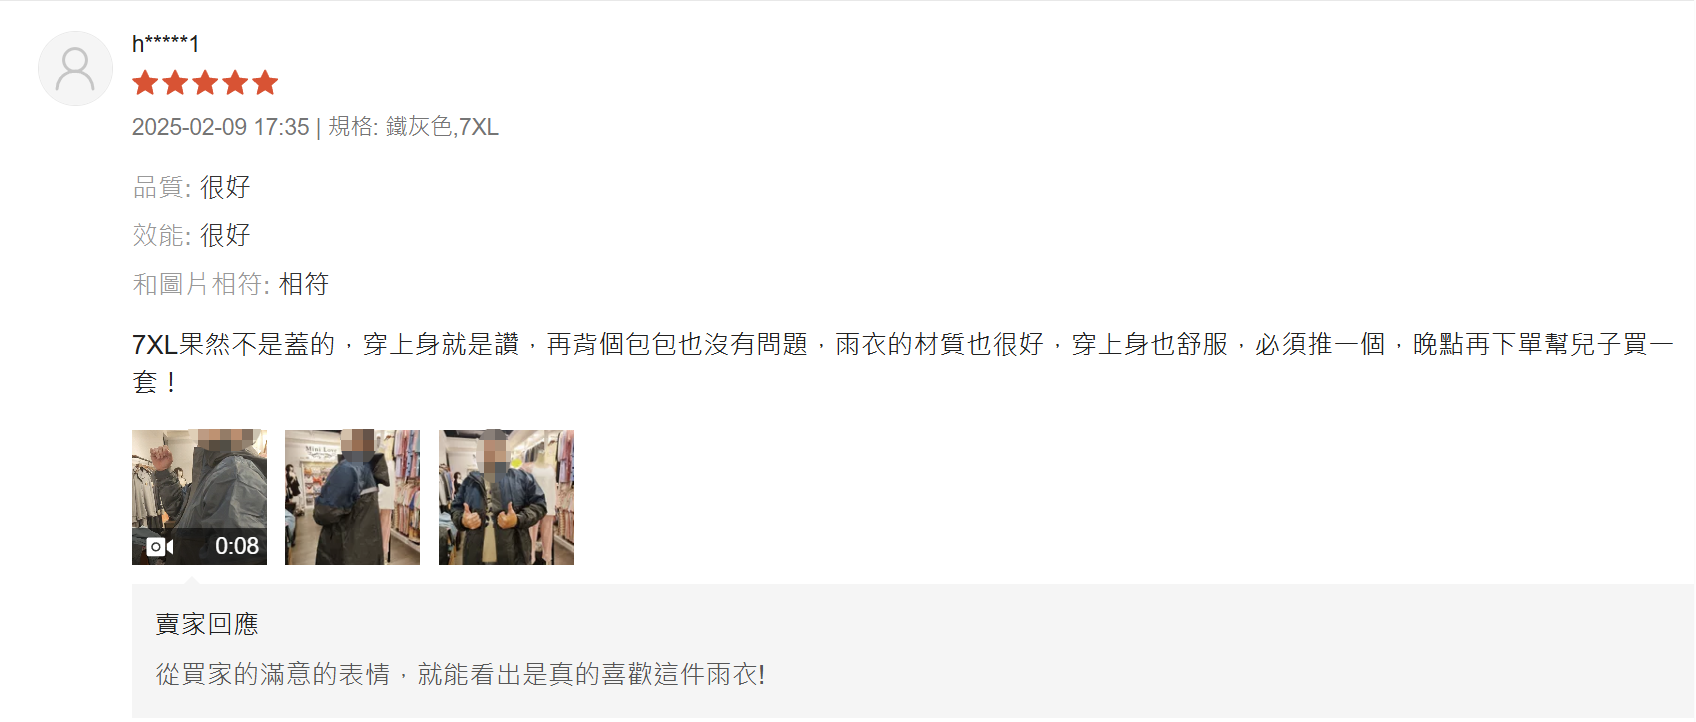This screenshot has width=1696, height=722.
Task: Select the 鐵灰色,7XL specification text
Action: point(442,127)
